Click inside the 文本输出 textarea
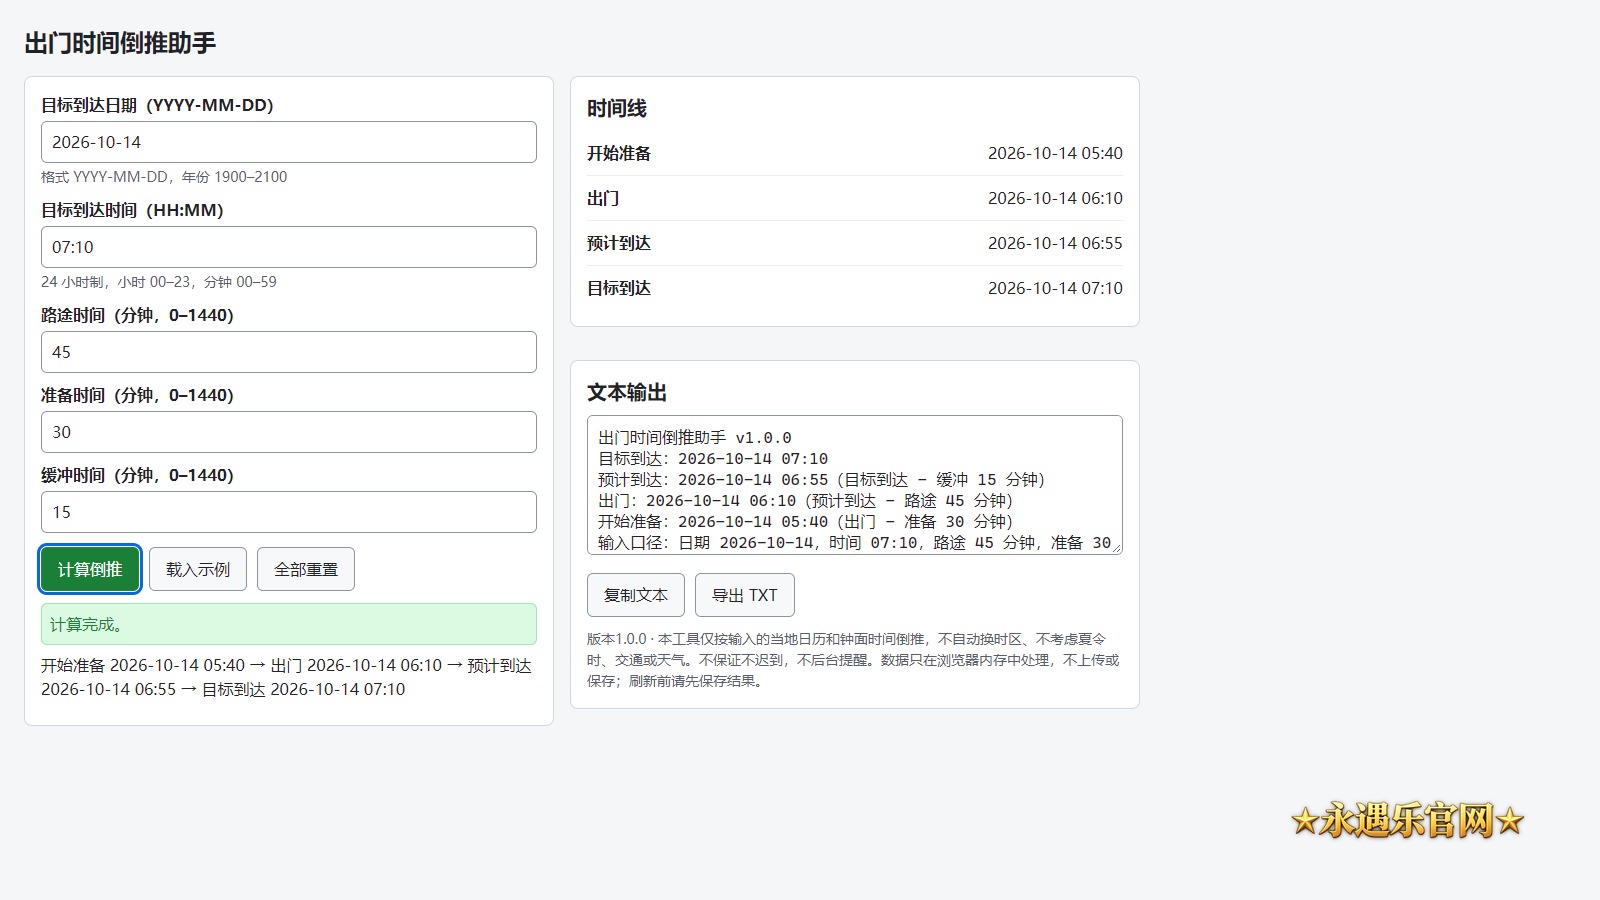Screen dimensions: 1600x900 [x=855, y=485]
